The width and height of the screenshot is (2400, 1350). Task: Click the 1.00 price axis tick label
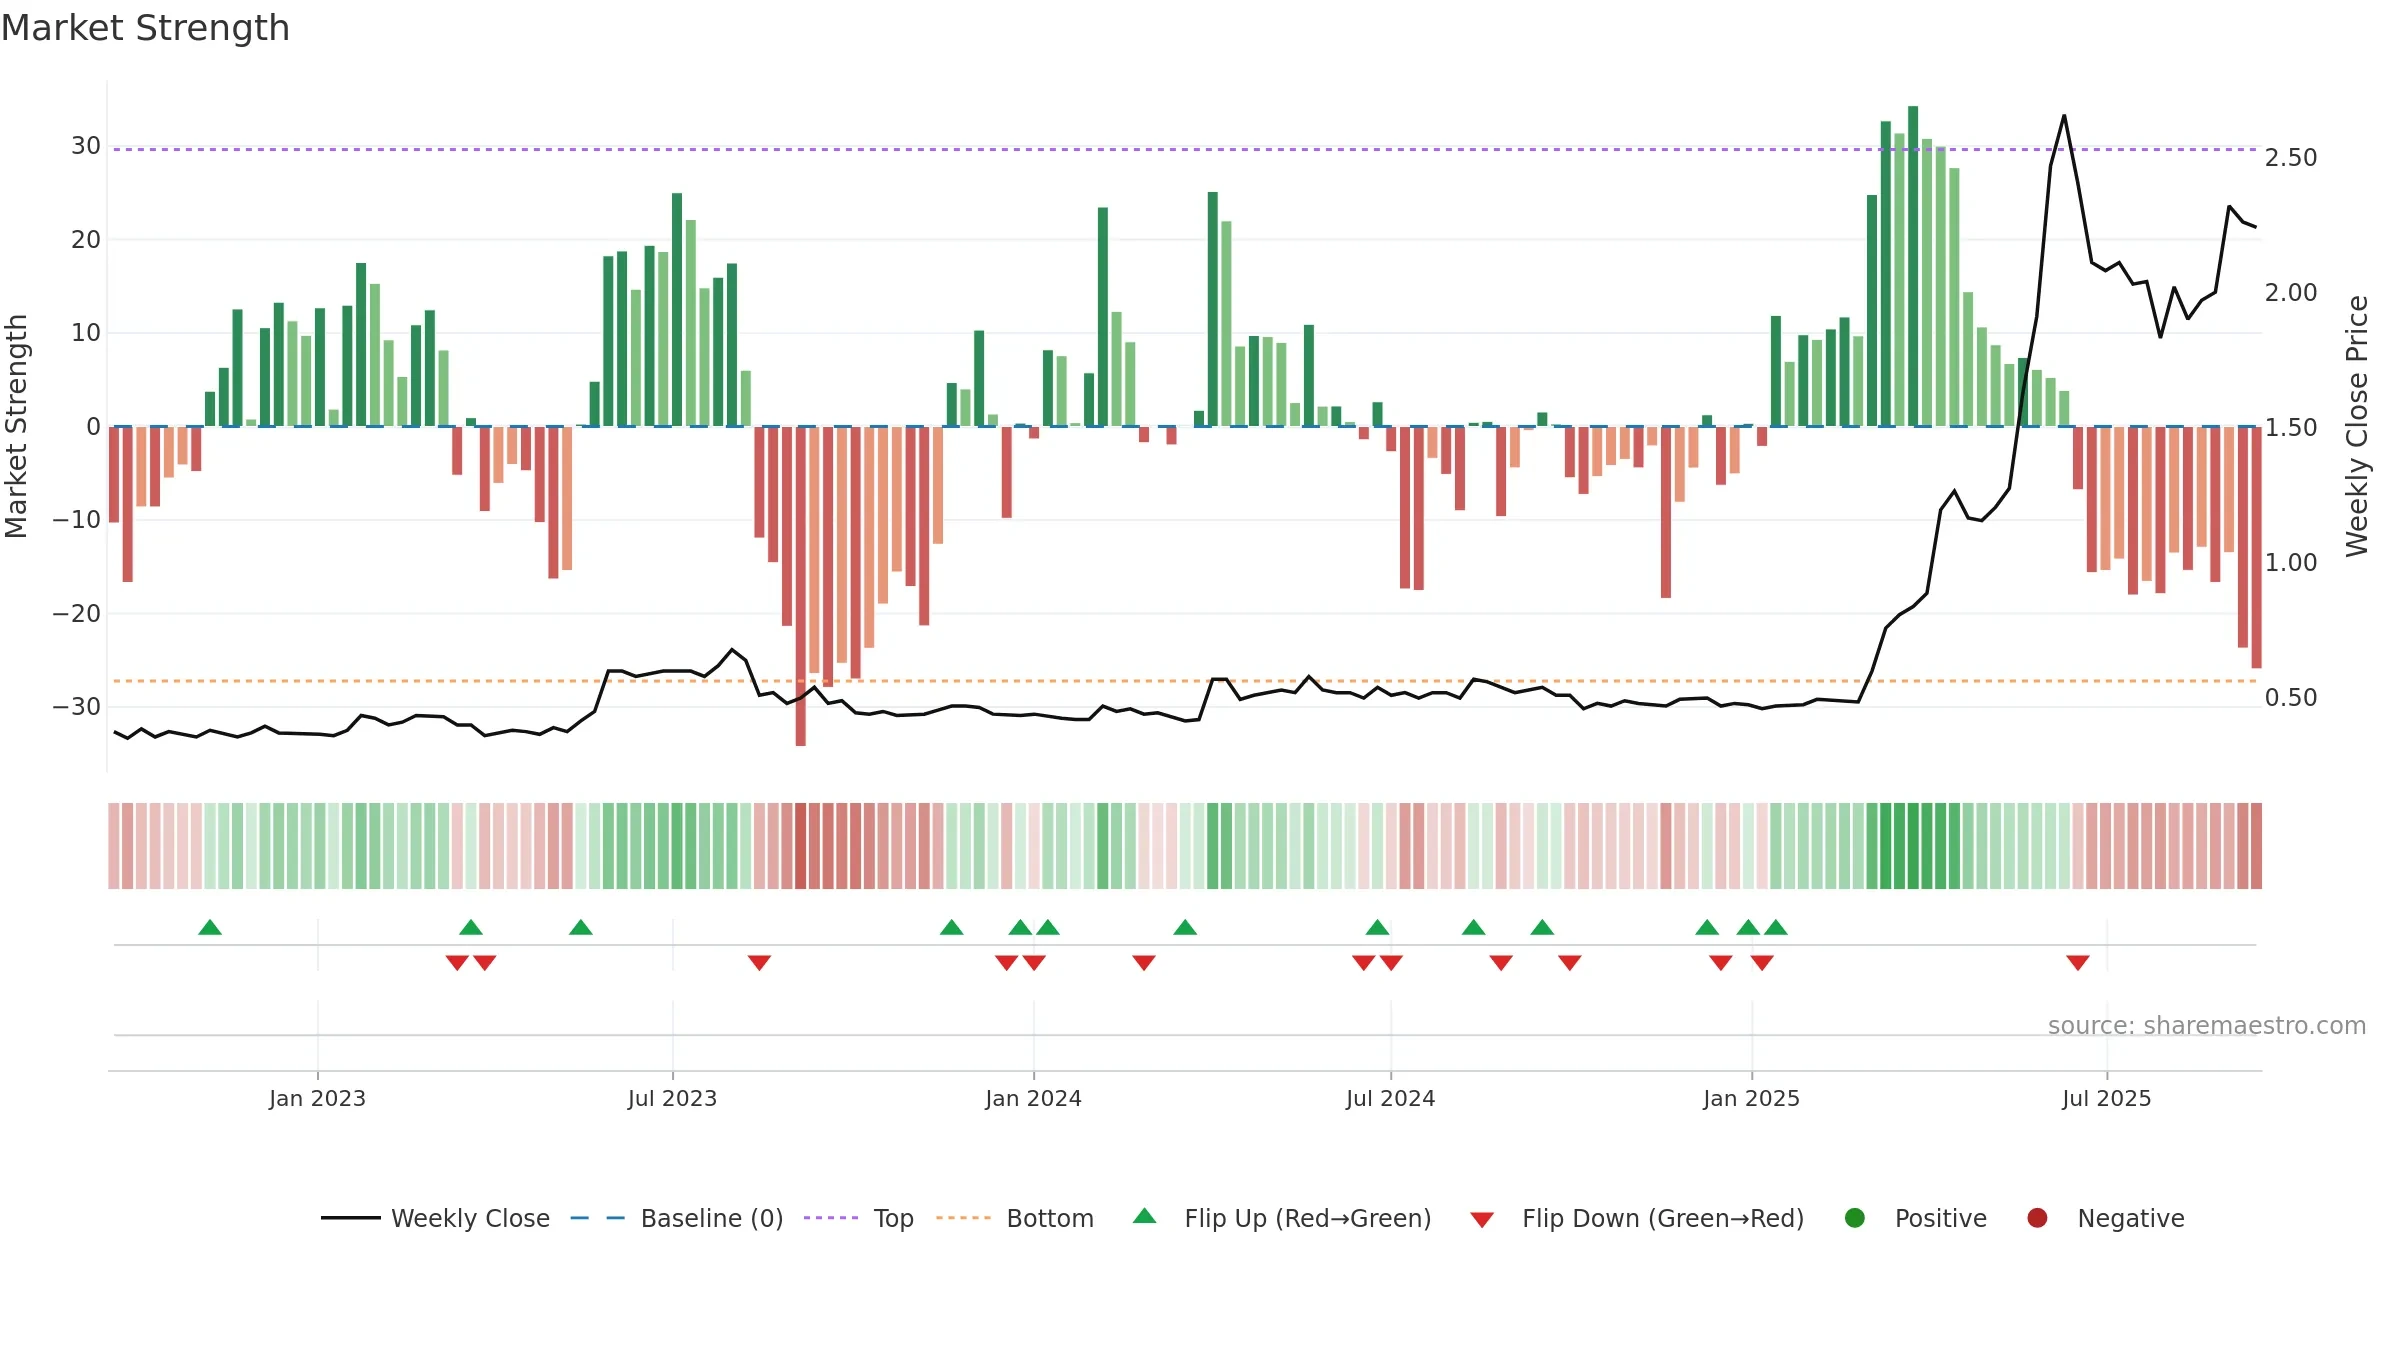2290,562
